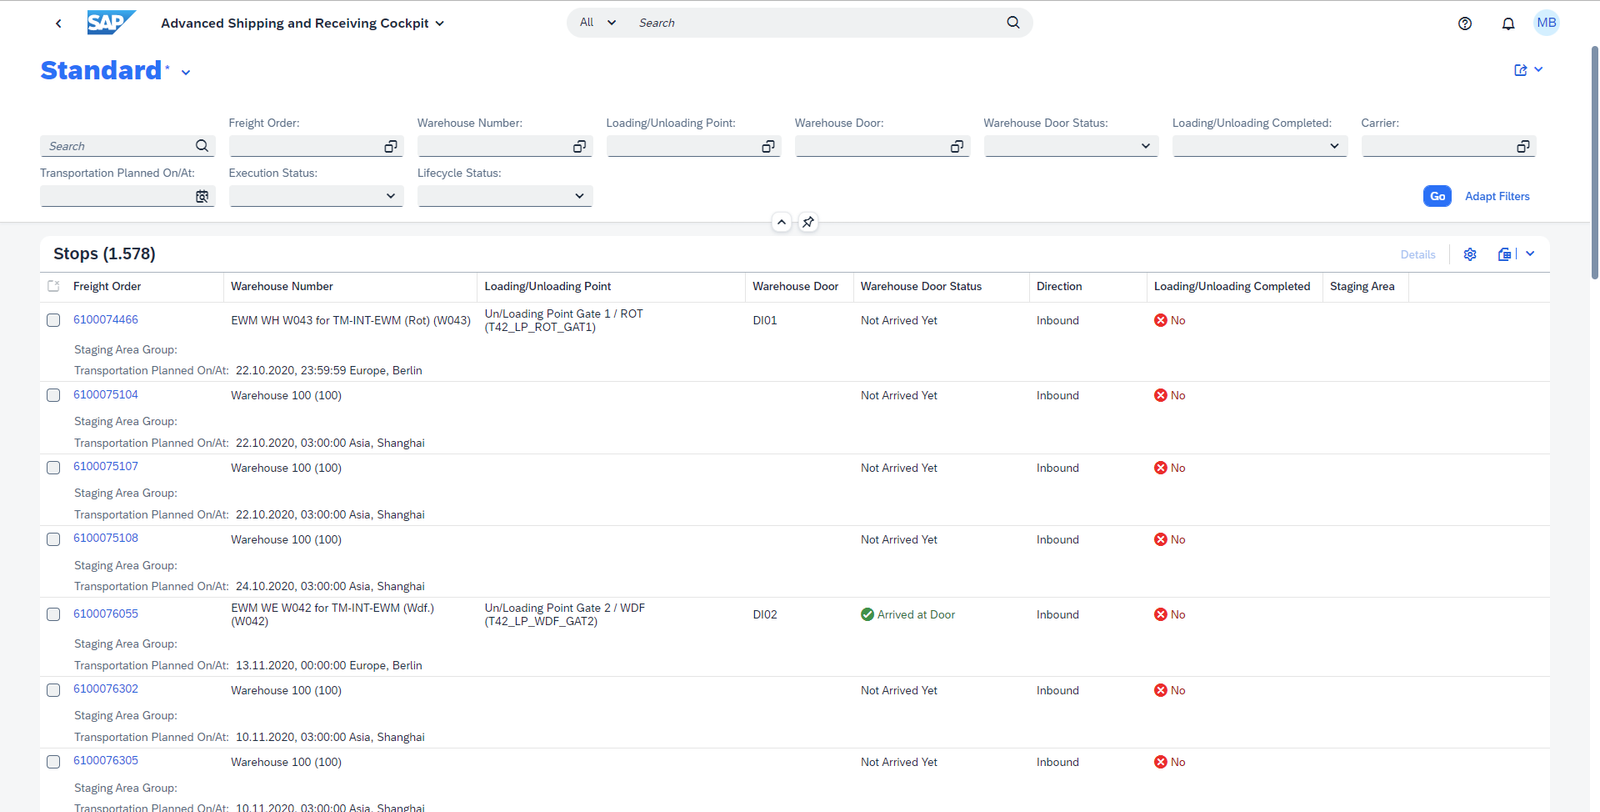Click the filter bar search magnifier icon
This screenshot has height=812, width=1600.
tap(202, 146)
